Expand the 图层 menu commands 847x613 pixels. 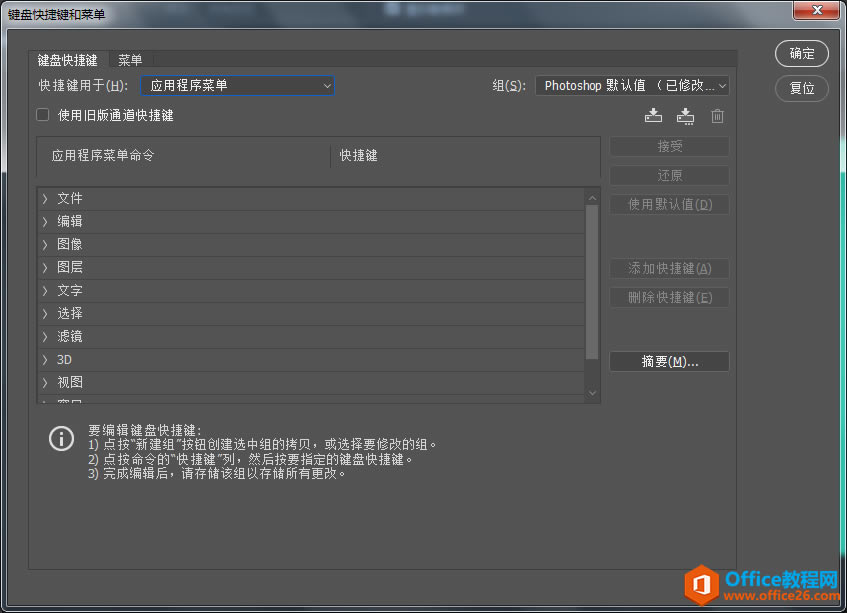[x=45, y=267]
